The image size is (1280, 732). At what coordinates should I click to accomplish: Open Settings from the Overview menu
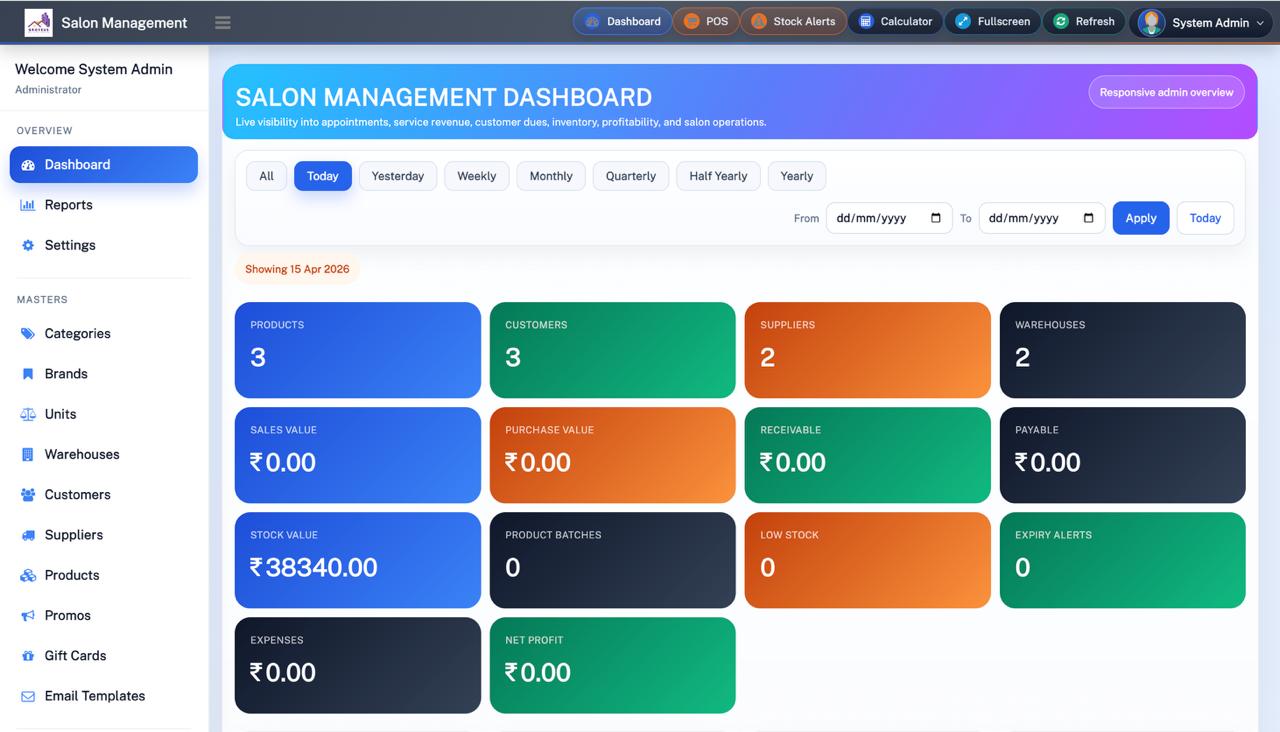69,244
